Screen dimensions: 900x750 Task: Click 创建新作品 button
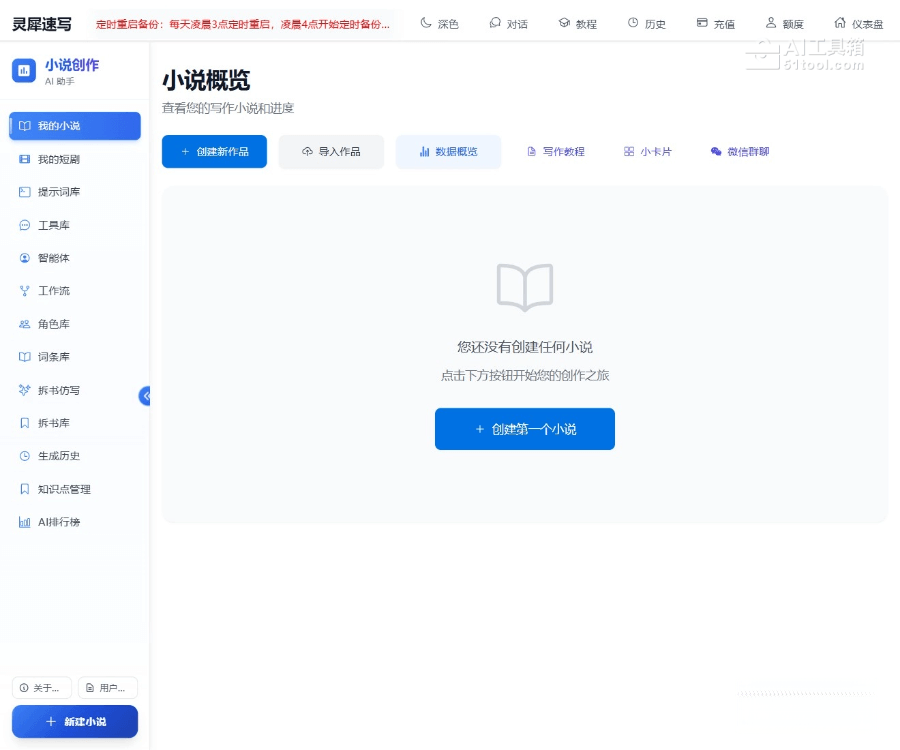[214, 152]
